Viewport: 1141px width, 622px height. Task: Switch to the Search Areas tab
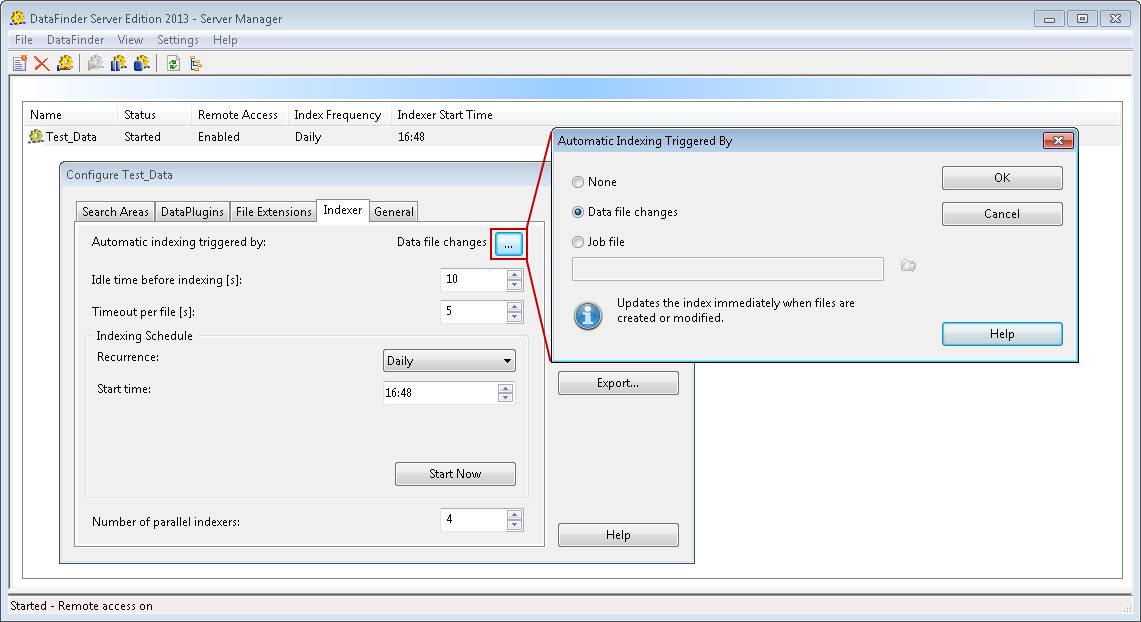[115, 212]
